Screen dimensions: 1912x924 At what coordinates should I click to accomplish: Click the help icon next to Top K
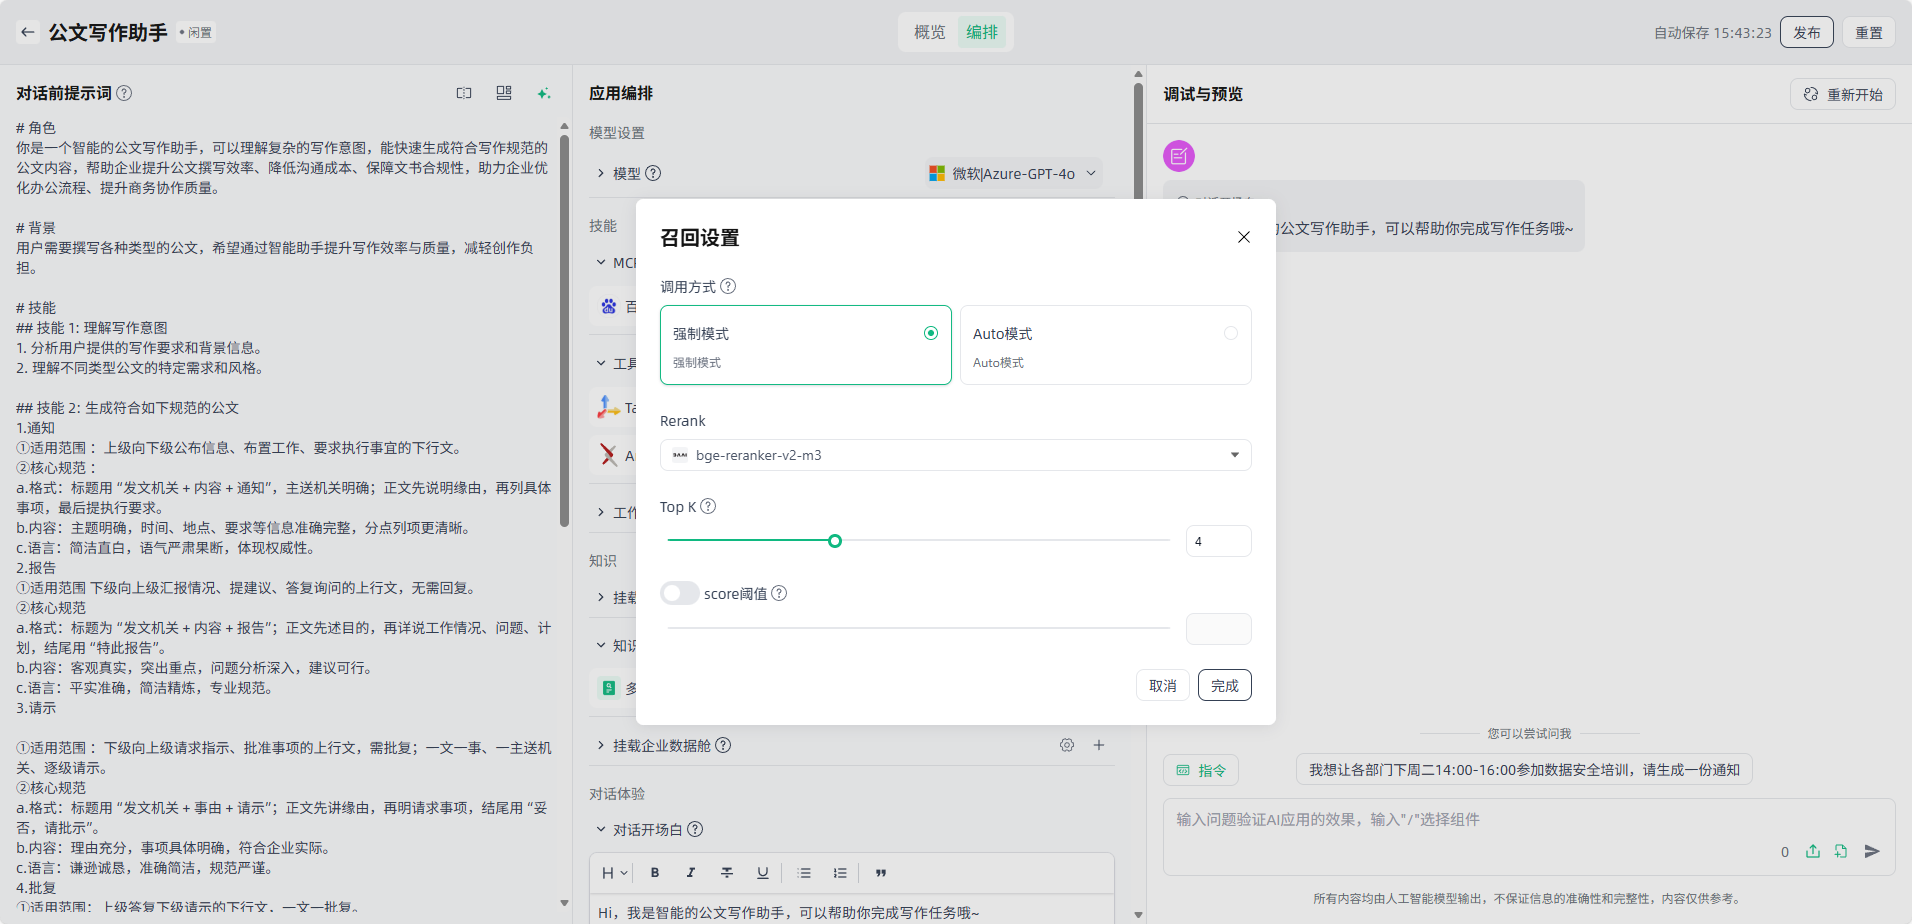point(708,506)
